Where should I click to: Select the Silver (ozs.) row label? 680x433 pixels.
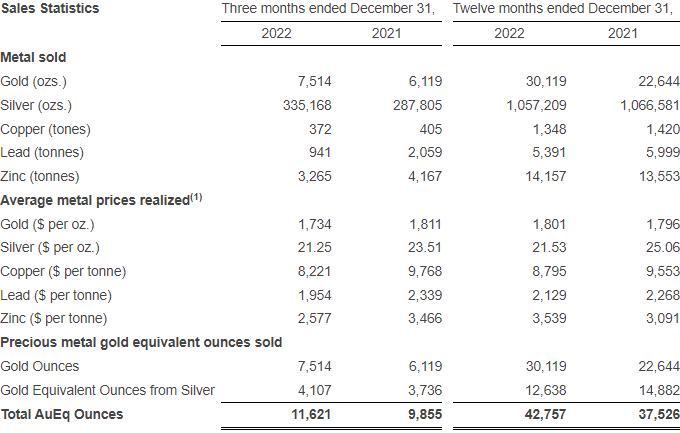[37, 105]
